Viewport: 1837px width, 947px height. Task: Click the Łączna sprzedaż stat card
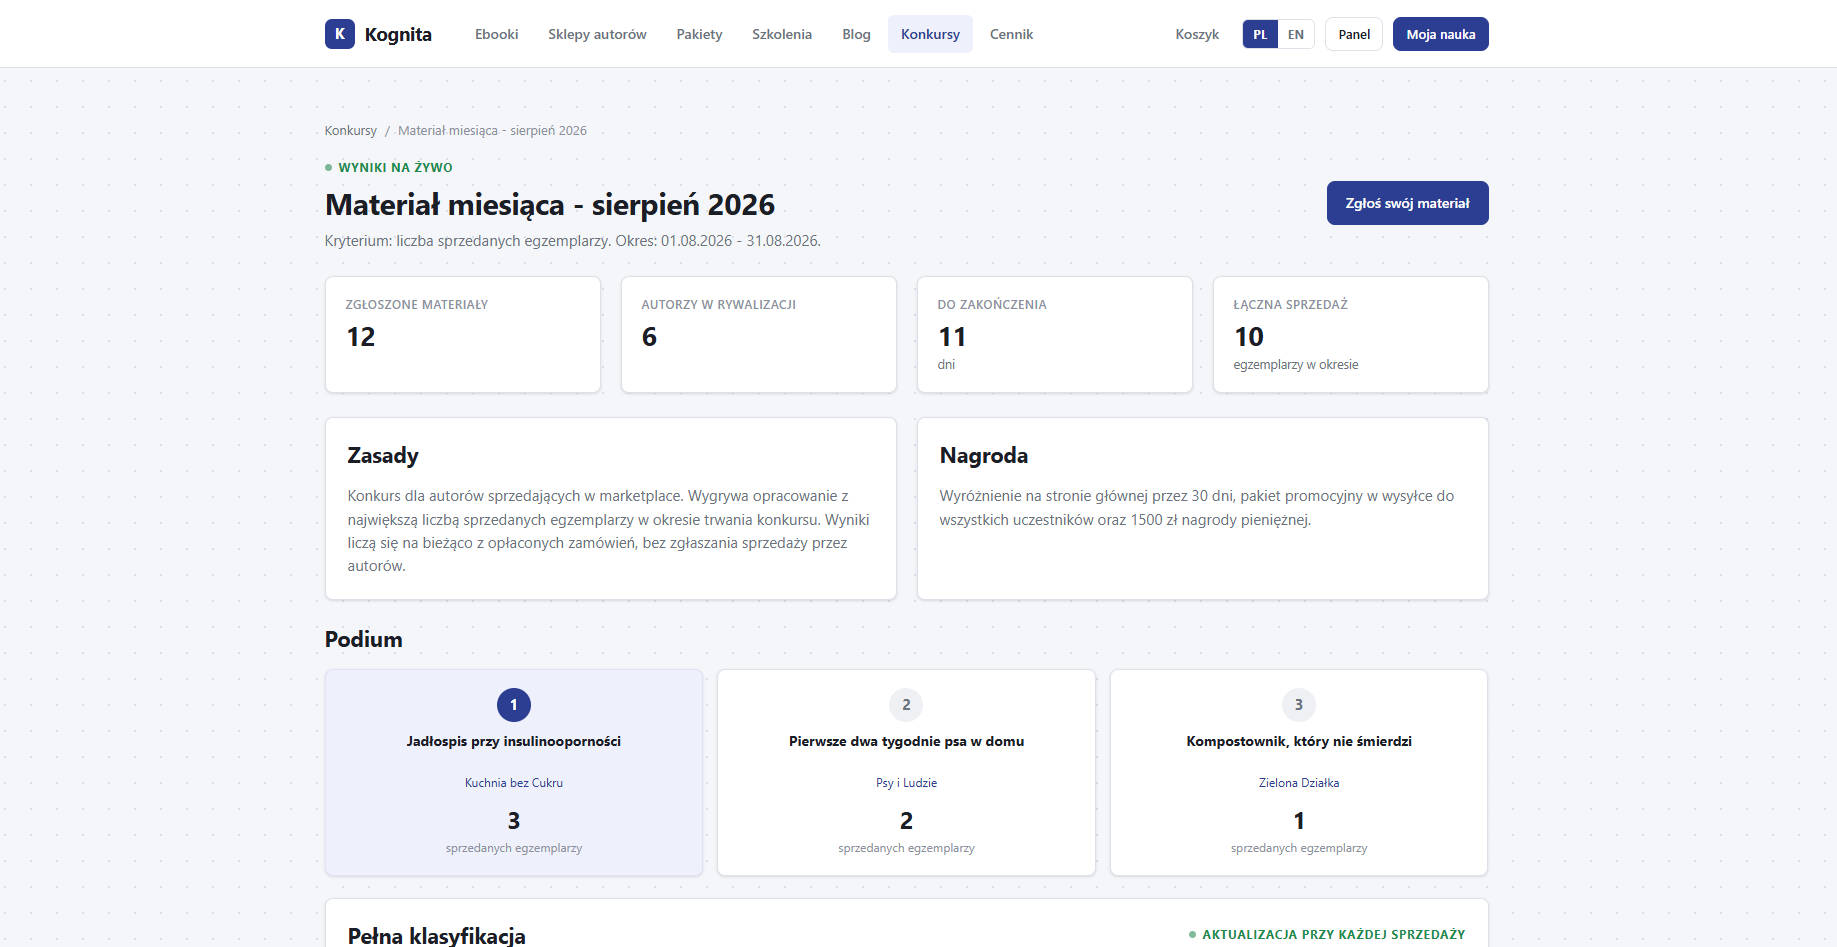click(x=1351, y=335)
